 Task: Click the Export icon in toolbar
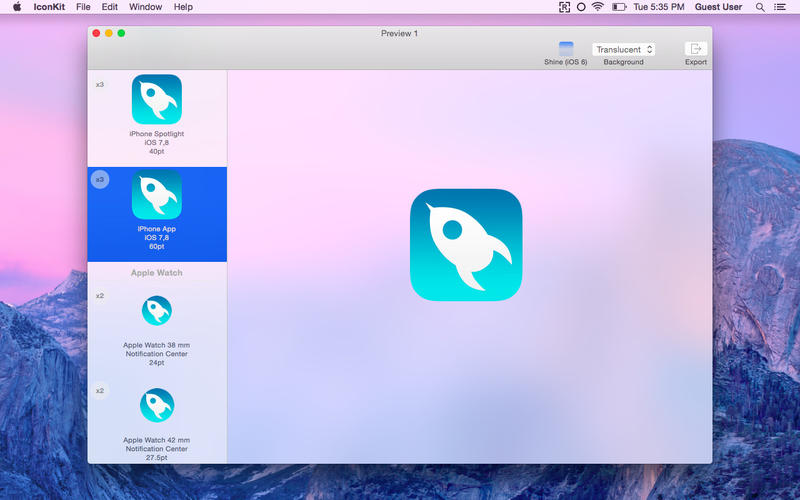pos(695,49)
